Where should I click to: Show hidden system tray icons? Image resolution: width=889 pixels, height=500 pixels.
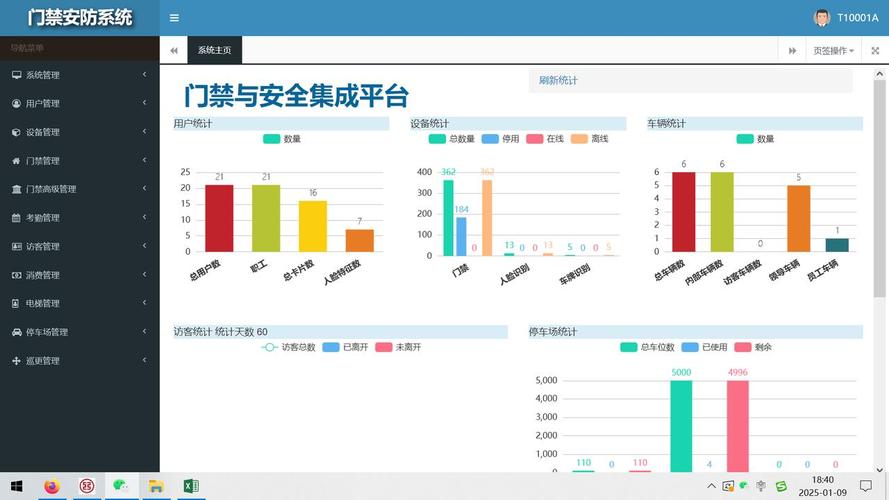(711, 486)
